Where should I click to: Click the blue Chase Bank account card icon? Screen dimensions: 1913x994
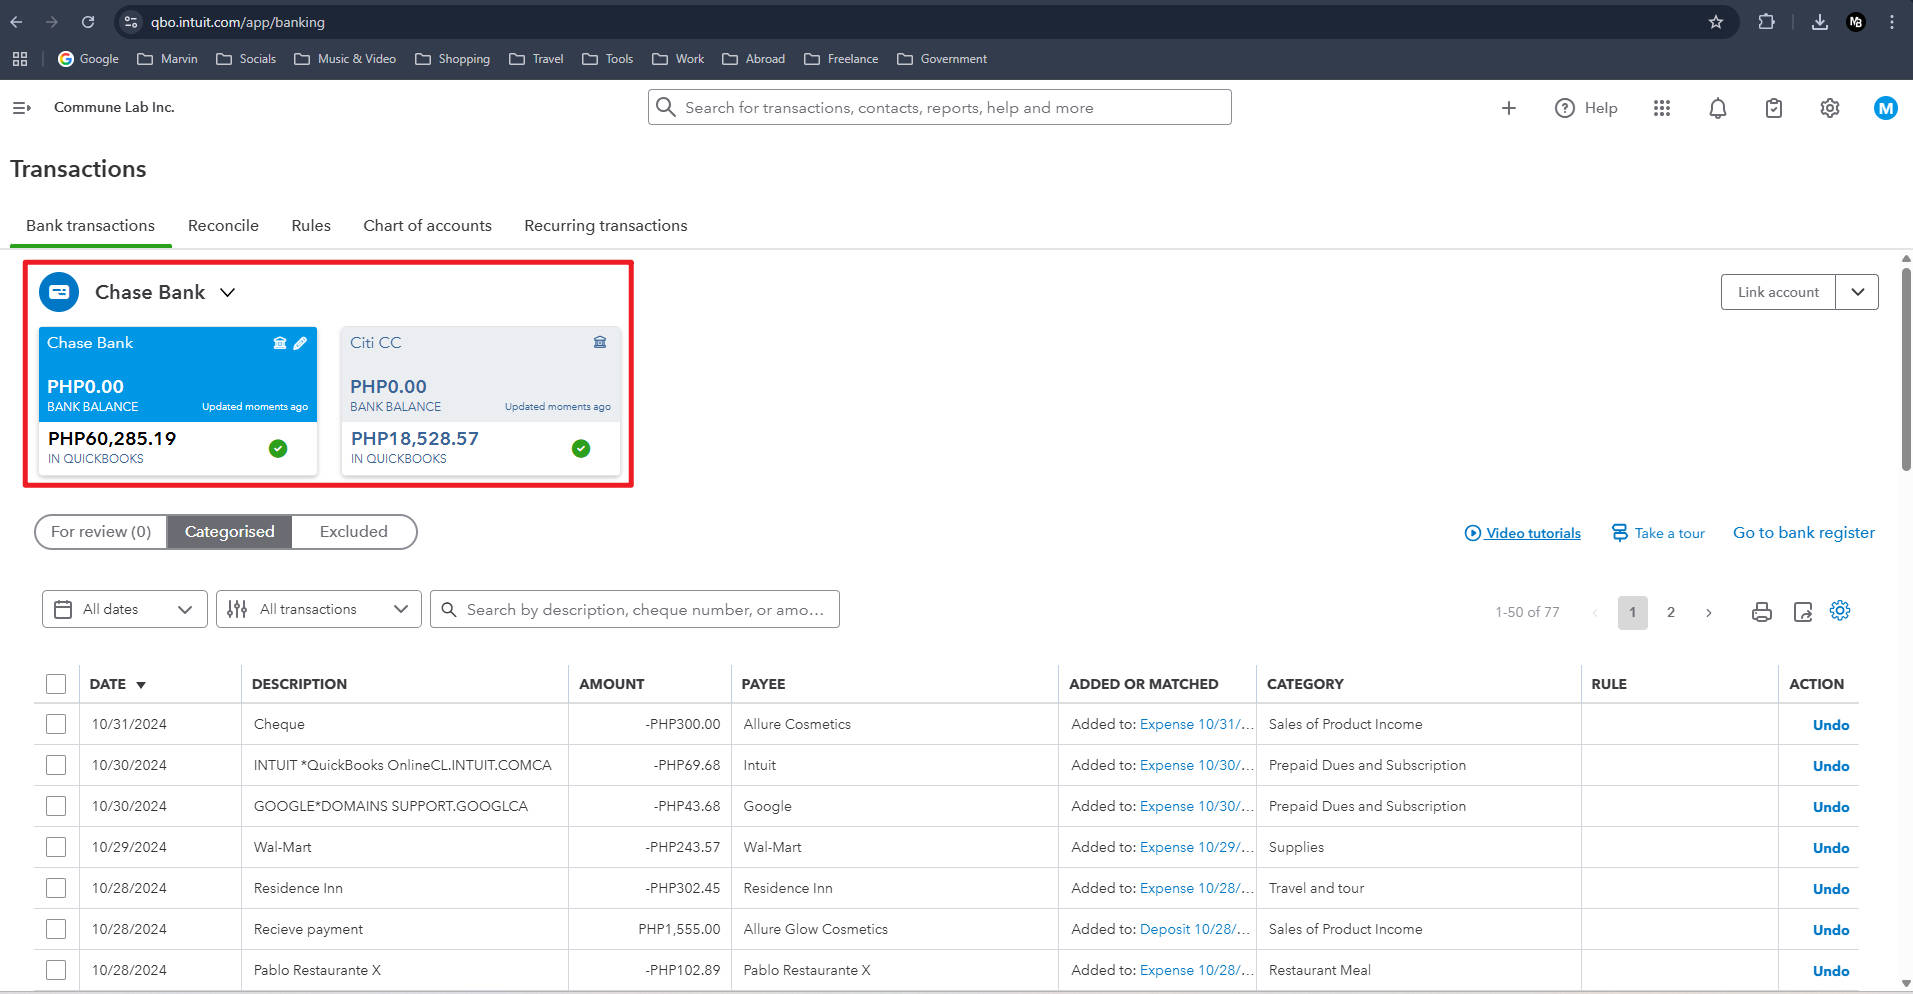[59, 292]
